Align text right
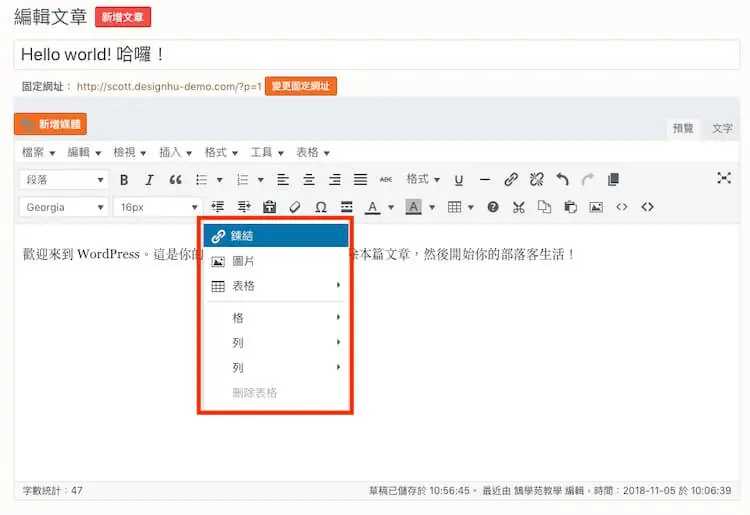 pyautogui.click(x=335, y=180)
